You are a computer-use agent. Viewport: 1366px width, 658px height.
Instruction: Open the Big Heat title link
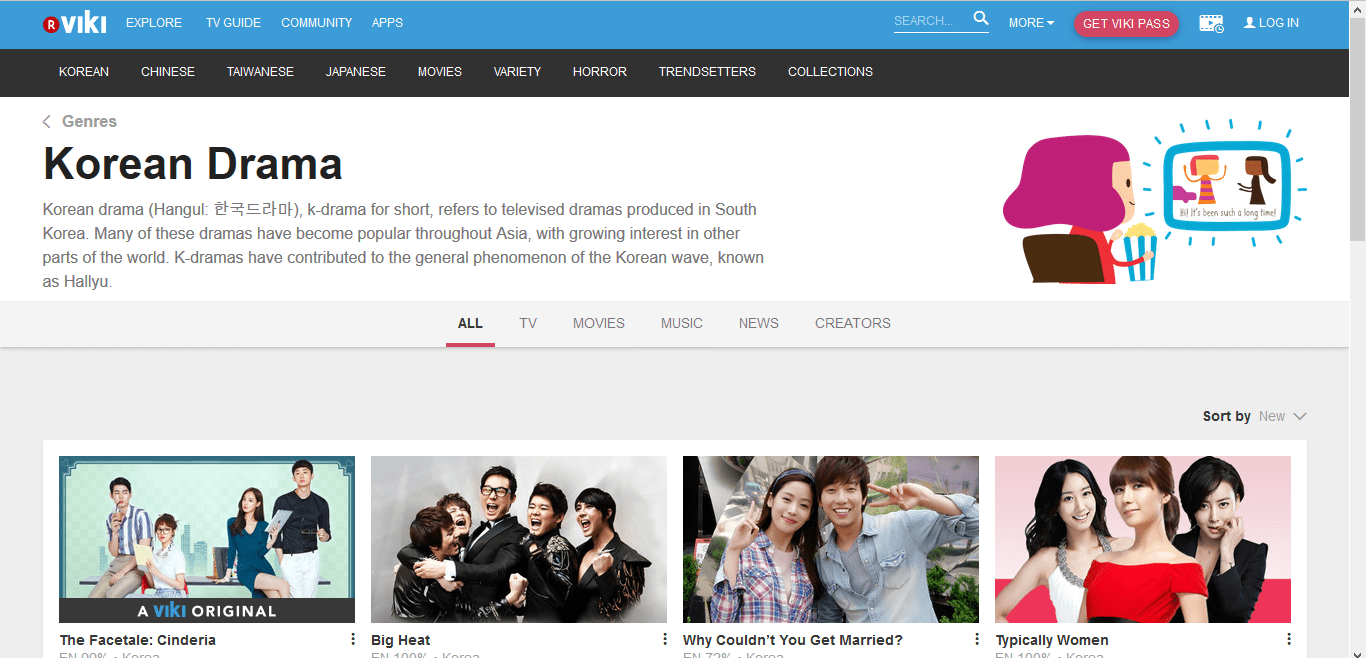401,640
